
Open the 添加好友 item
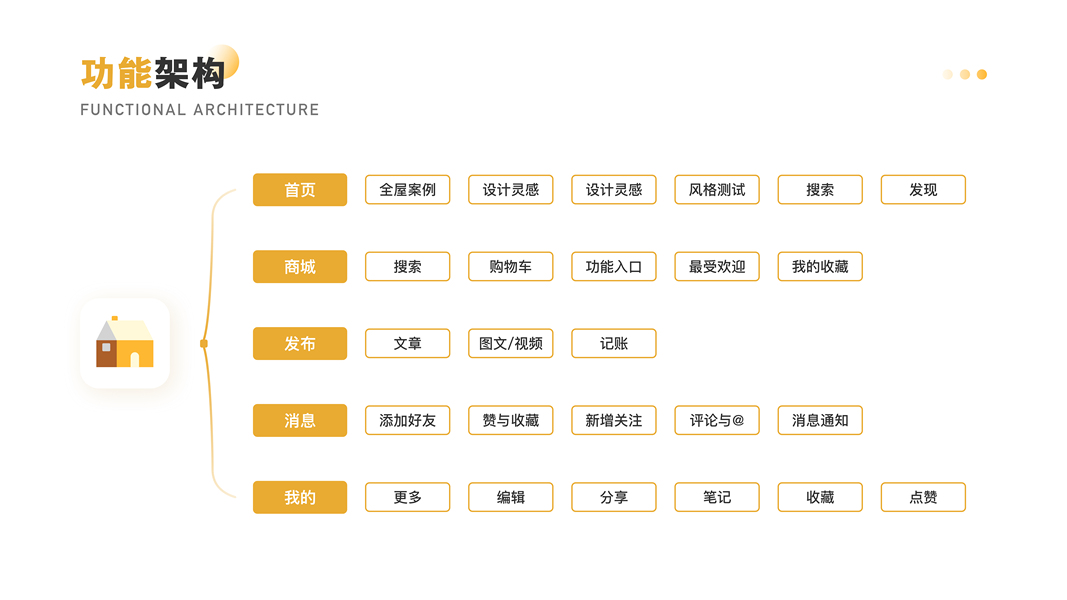coord(408,421)
